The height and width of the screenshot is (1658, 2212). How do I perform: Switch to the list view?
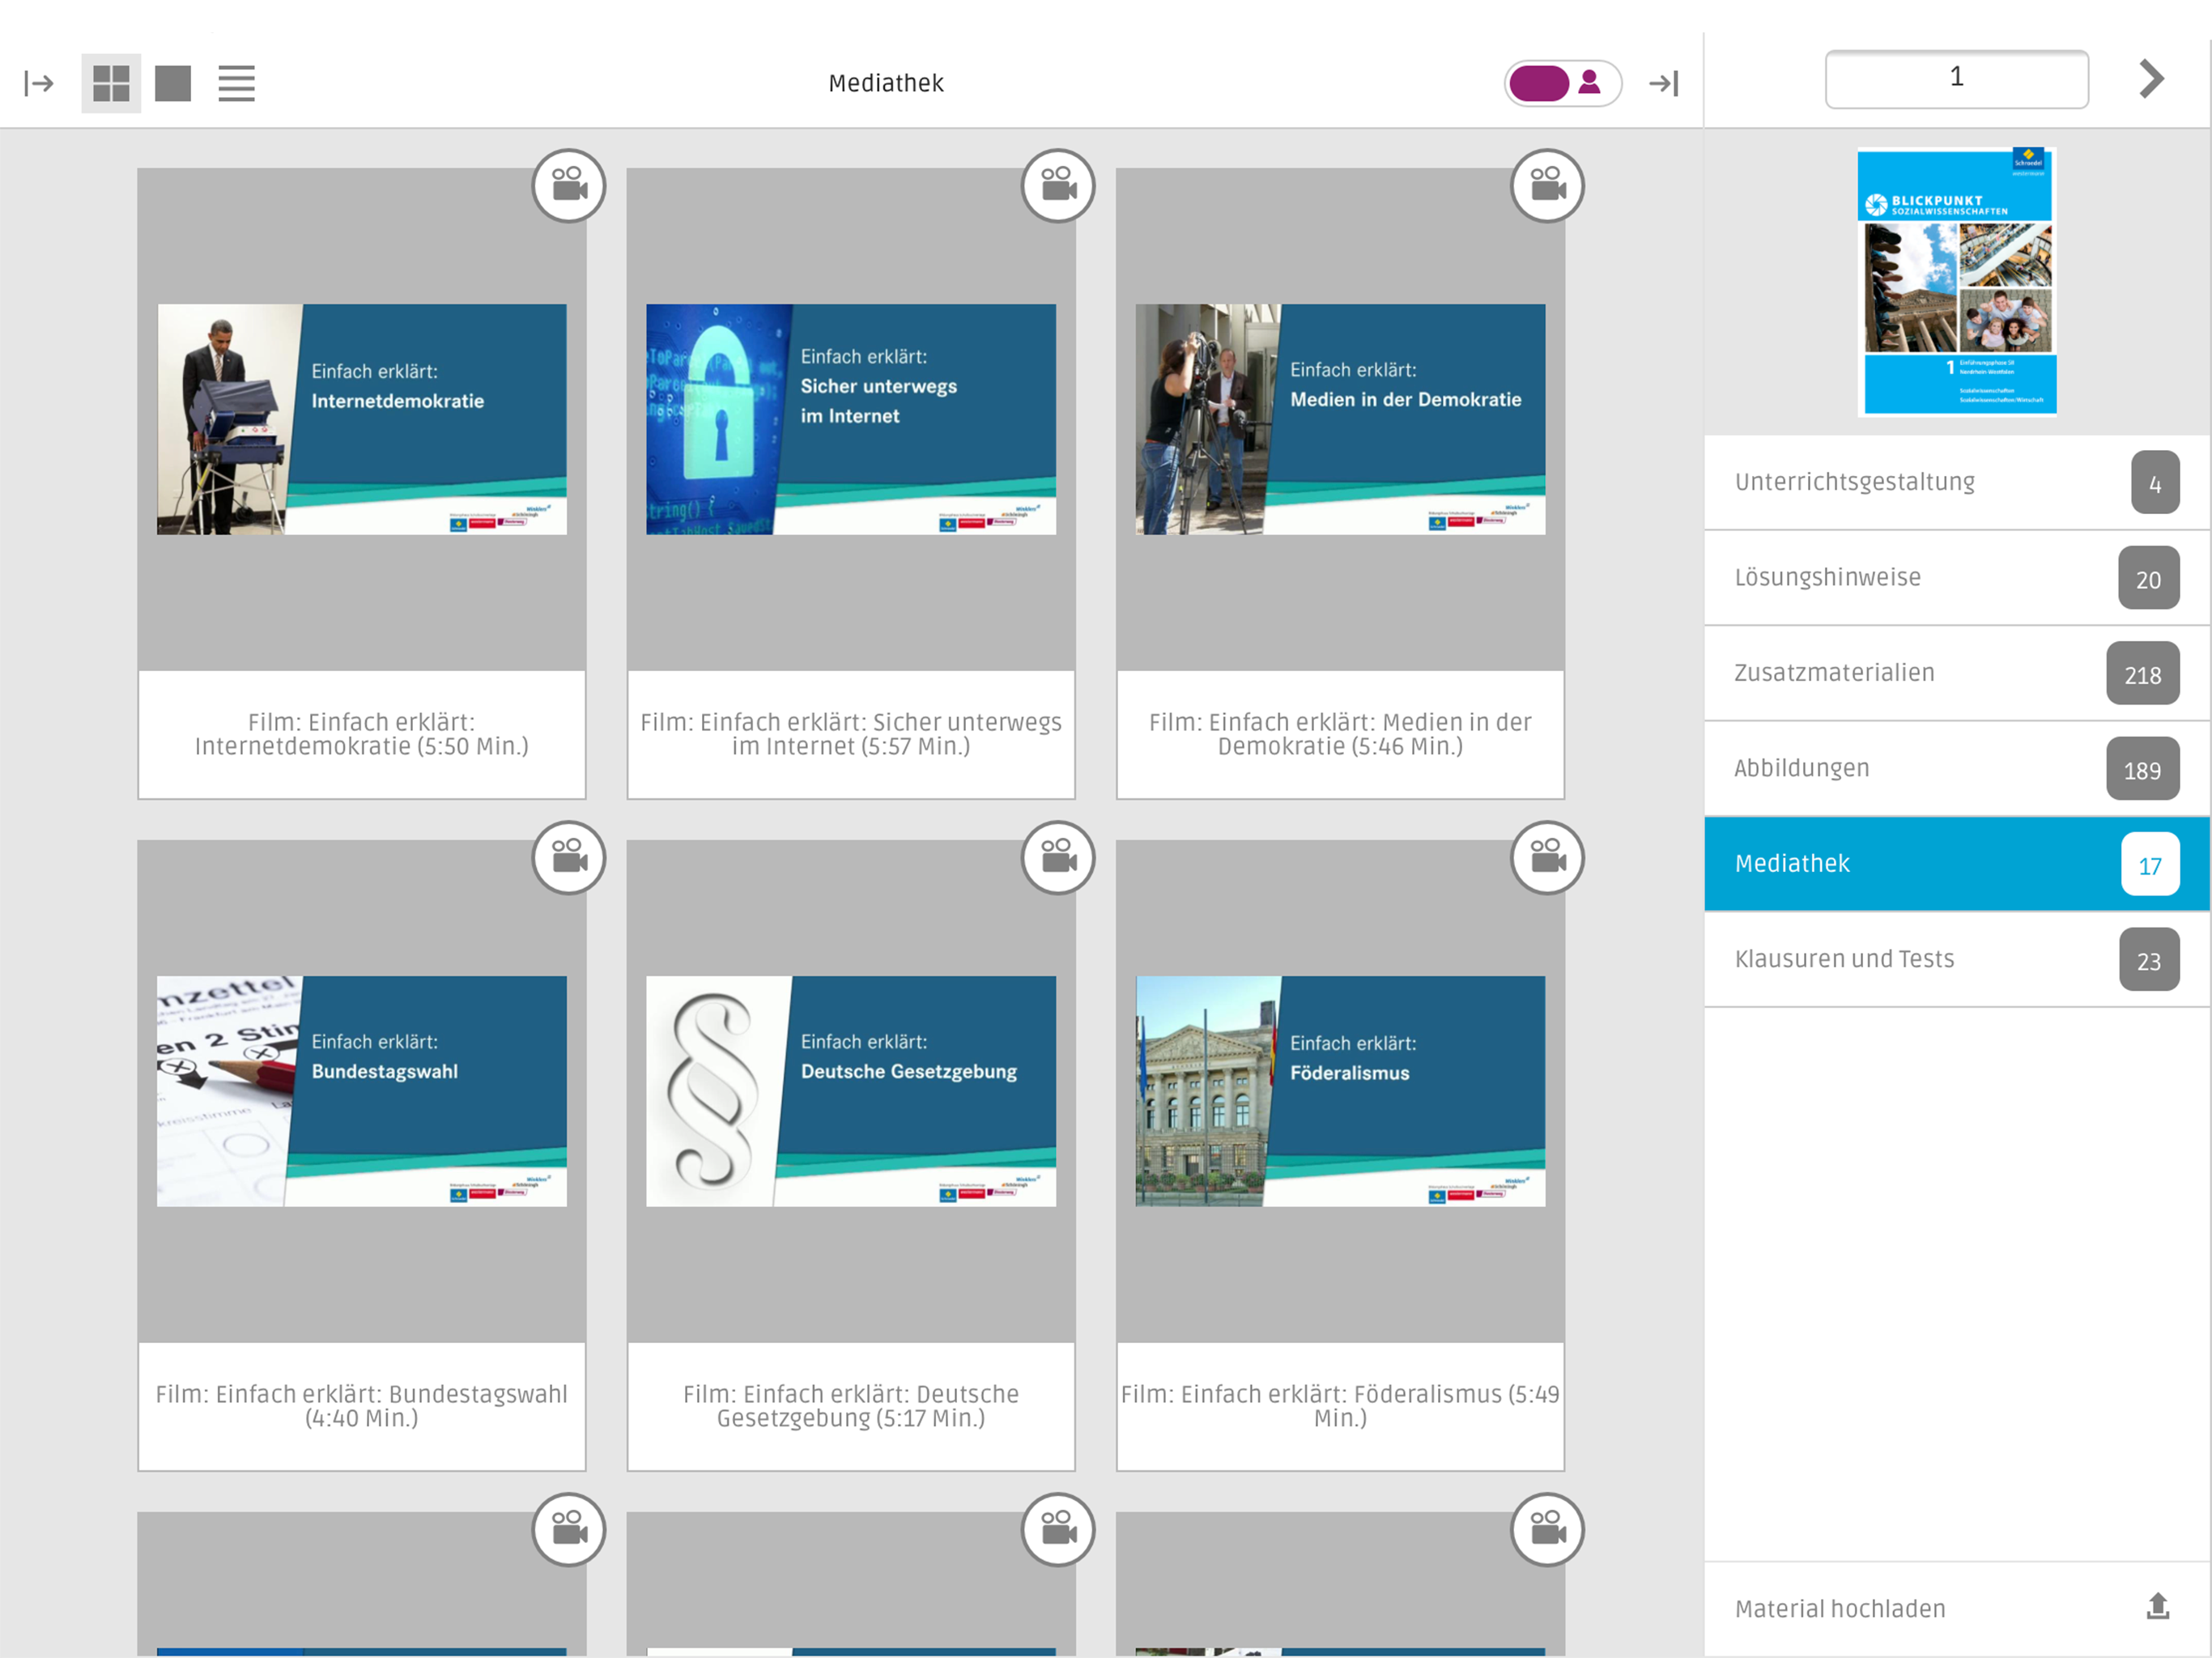(x=236, y=83)
